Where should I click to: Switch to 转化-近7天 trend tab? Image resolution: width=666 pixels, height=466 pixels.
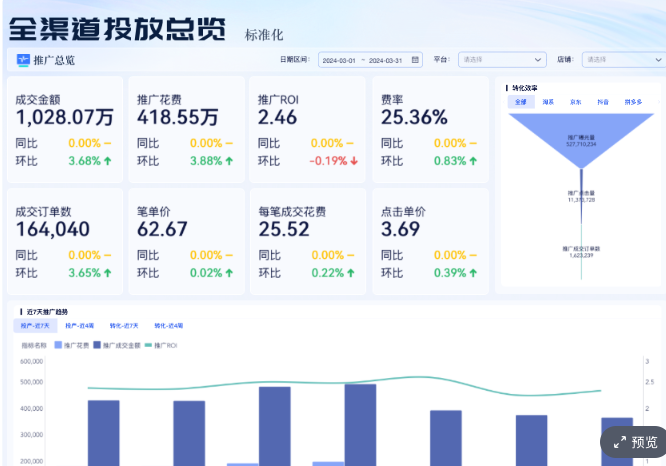pos(124,326)
